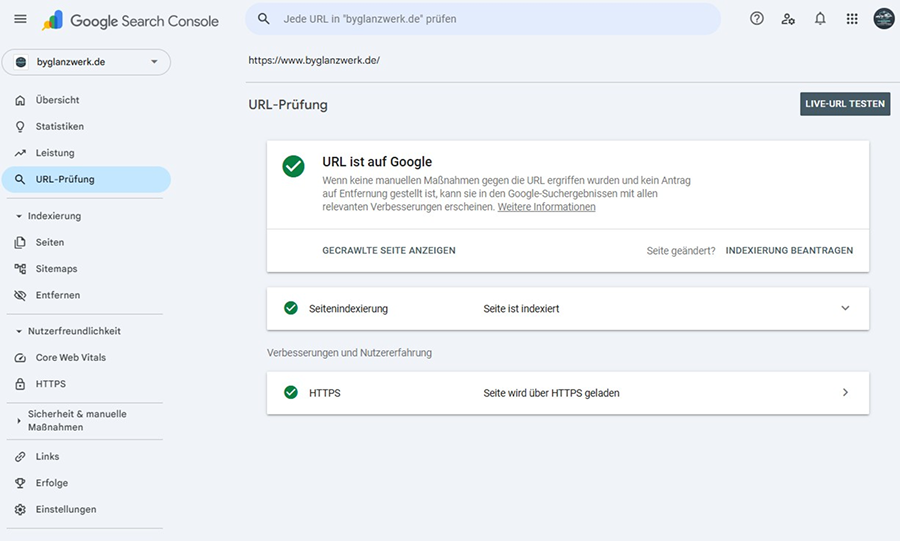Click the green check beside HTTPS row
This screenshot has width=900, height=541.
291,392
